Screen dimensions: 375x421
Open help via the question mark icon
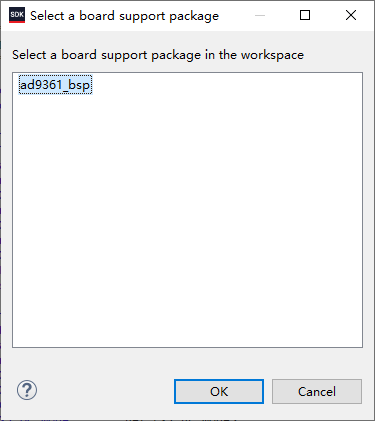[x=27, y=390]
